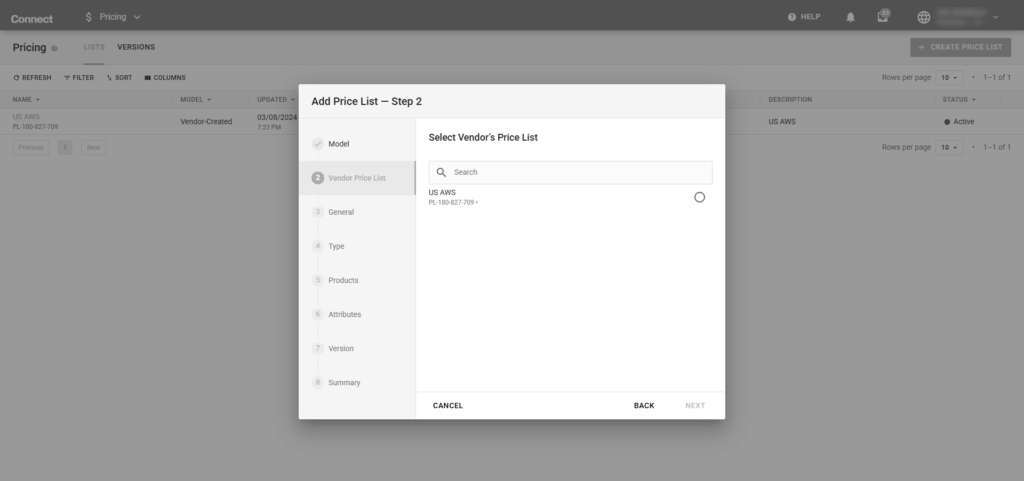The image size is (1024, 481).
Task: Open the globe account icon
Action: point(923,17)
